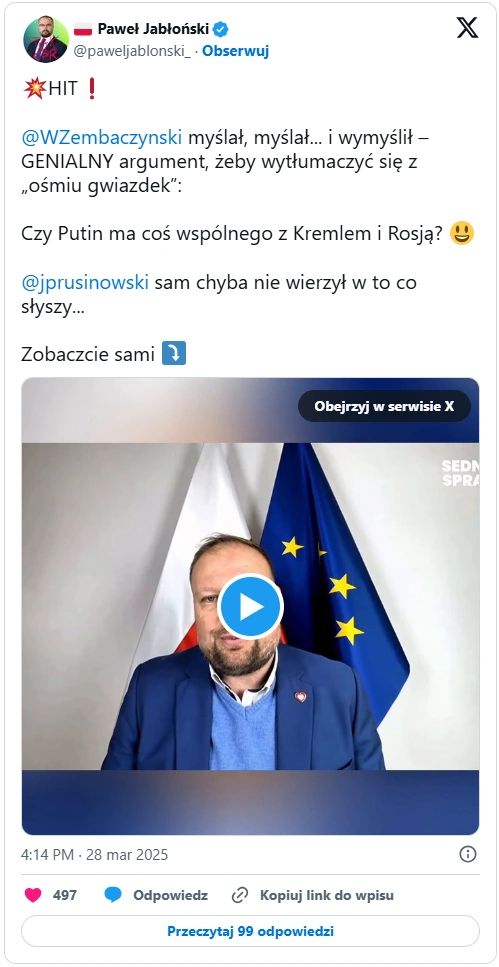Image resolution: width=499 pixels, height=967 pixels.
Task: Play the embedded video
Action: [x=250, y=606]
